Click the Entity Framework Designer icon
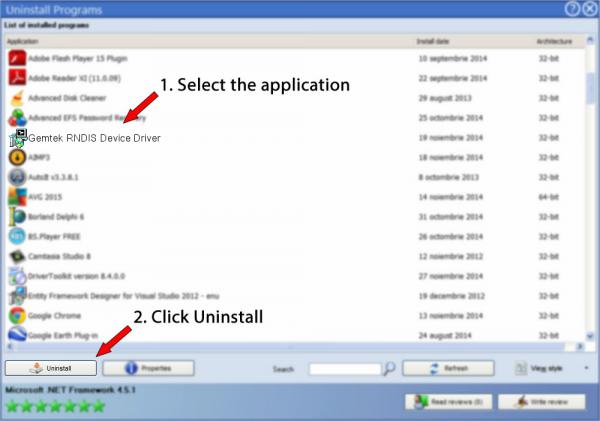The image size is (600, 421). [17, 296]
